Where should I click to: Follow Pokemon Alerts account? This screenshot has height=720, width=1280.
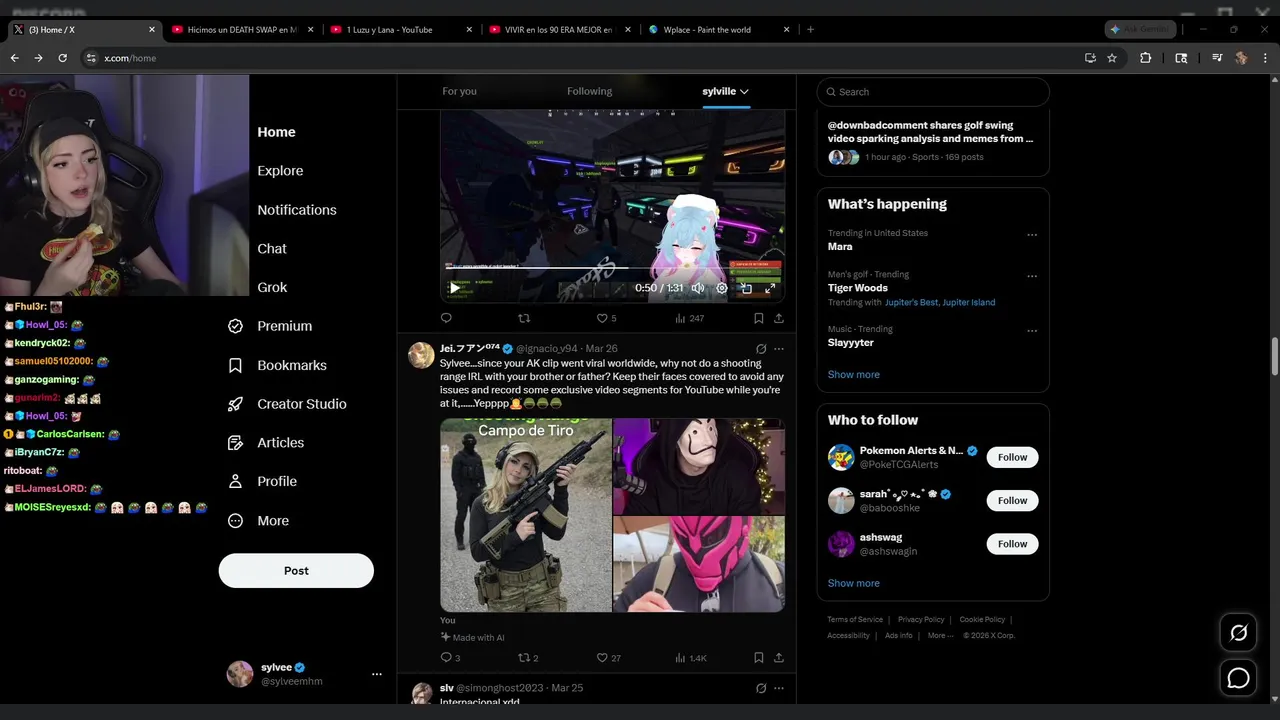[1012, 457]
